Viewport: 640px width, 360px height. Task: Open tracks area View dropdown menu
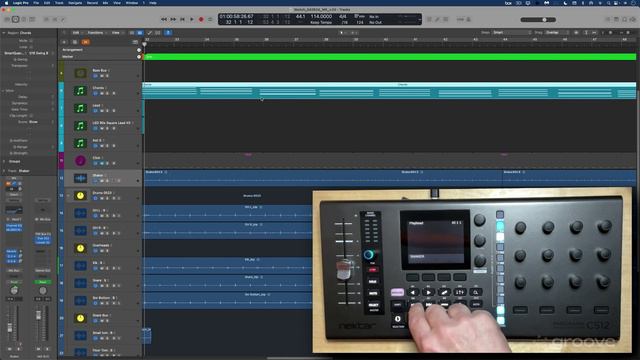117,33
